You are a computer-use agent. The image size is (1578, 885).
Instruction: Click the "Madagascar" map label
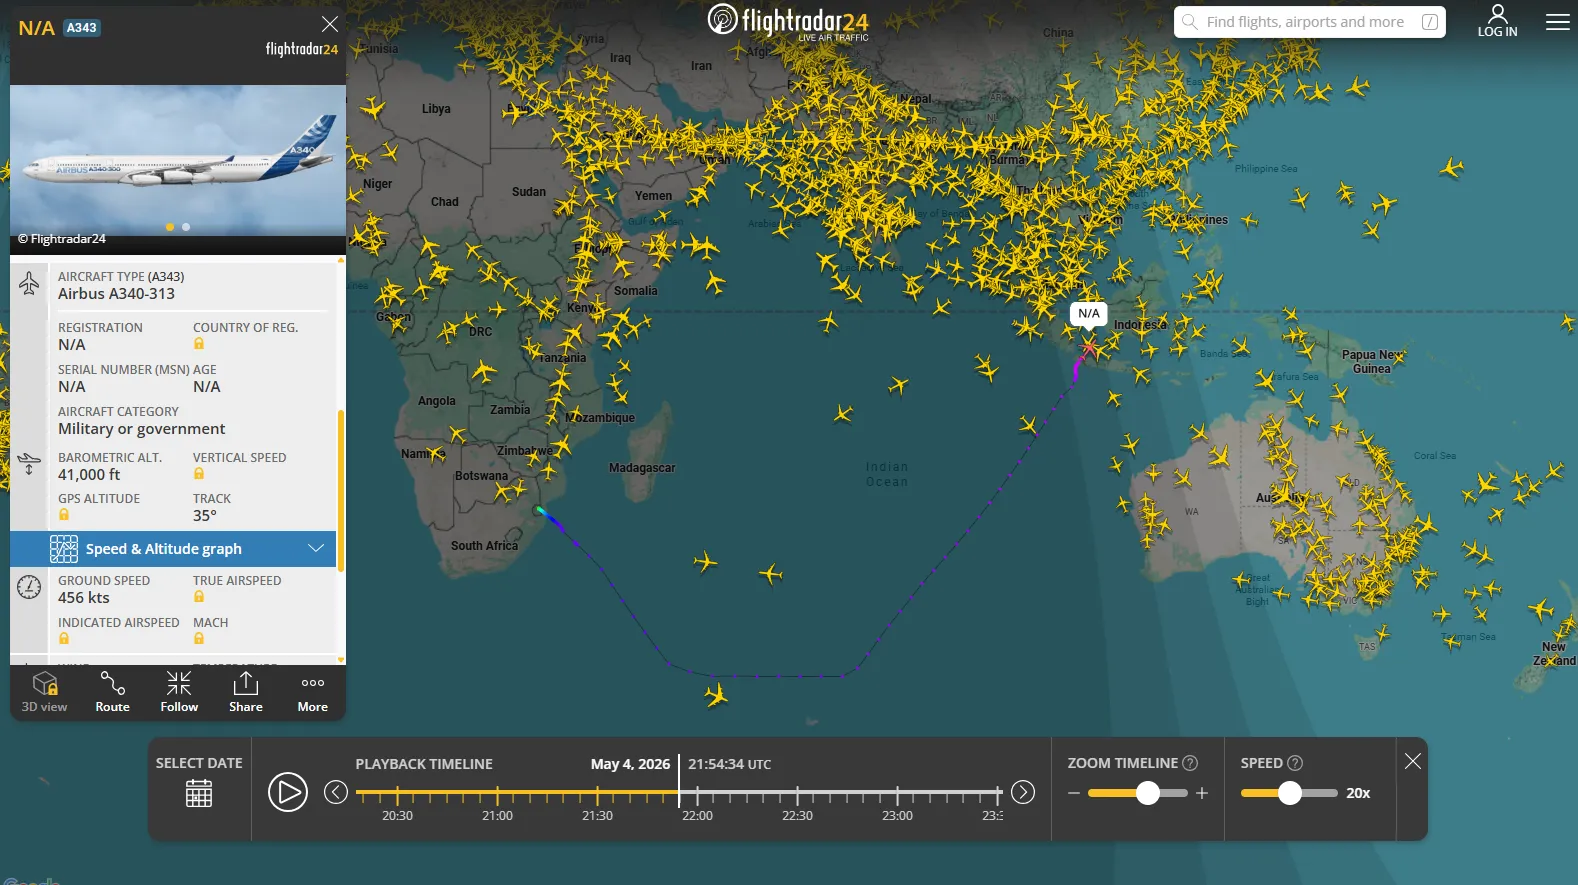point(642,468)
